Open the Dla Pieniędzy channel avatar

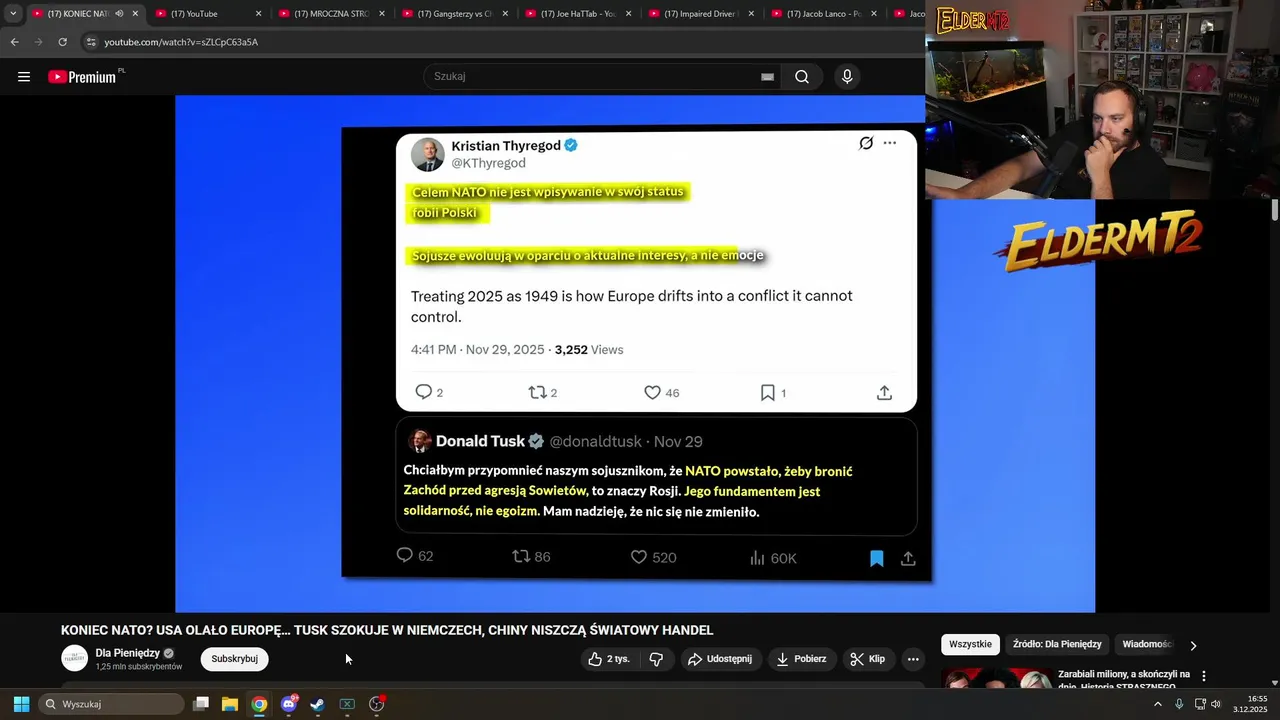pos(74,658)
